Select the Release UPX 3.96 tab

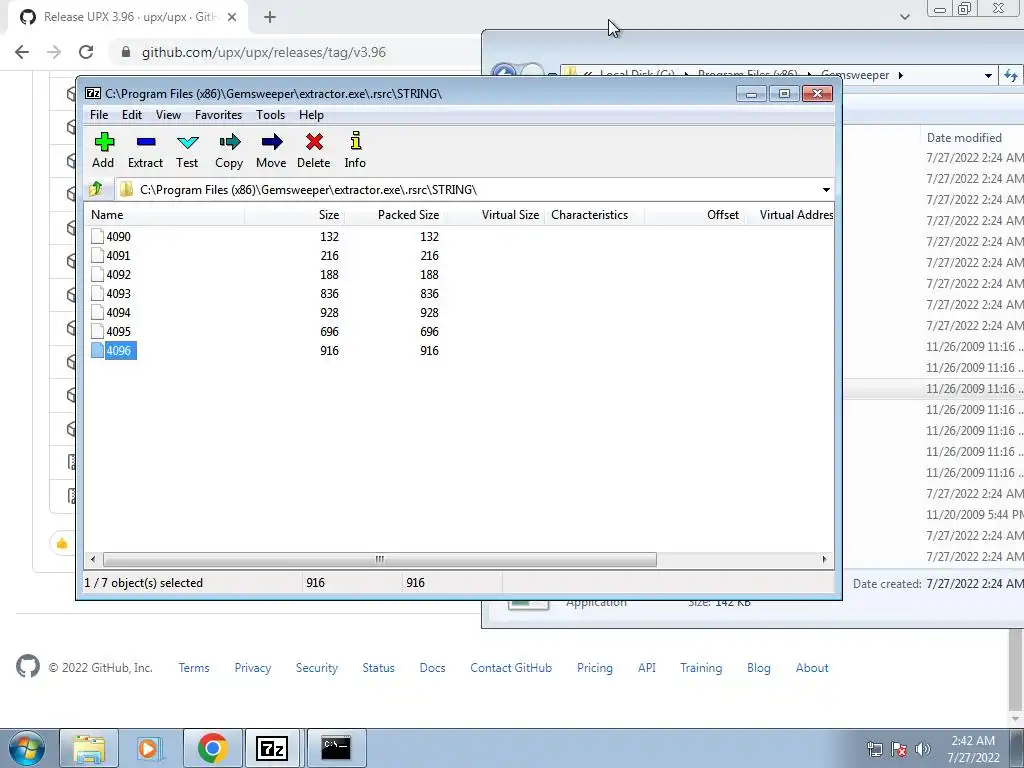[x=127, y=17]
